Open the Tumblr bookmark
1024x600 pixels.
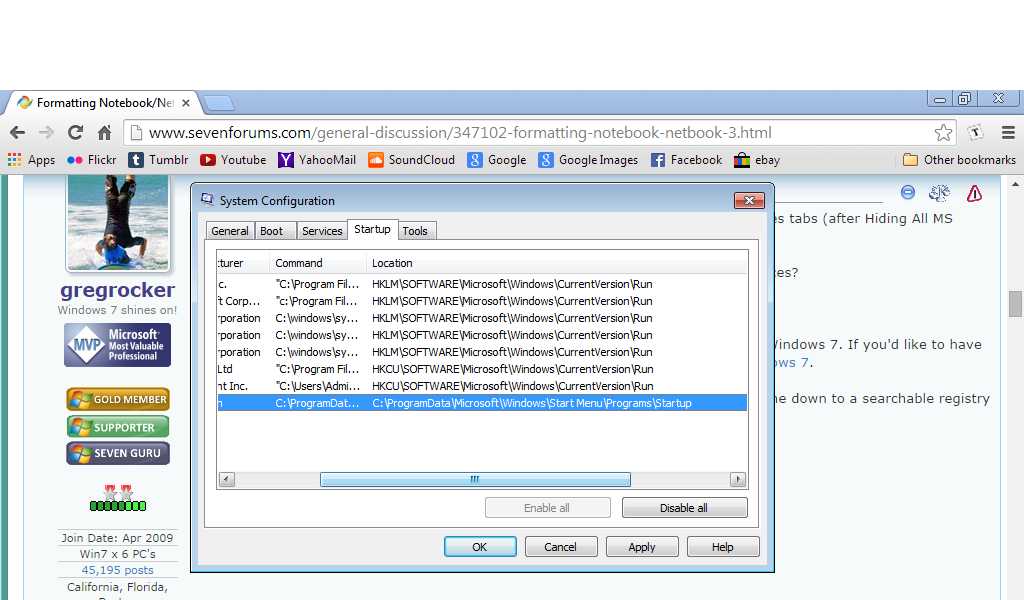pos(159,160)
